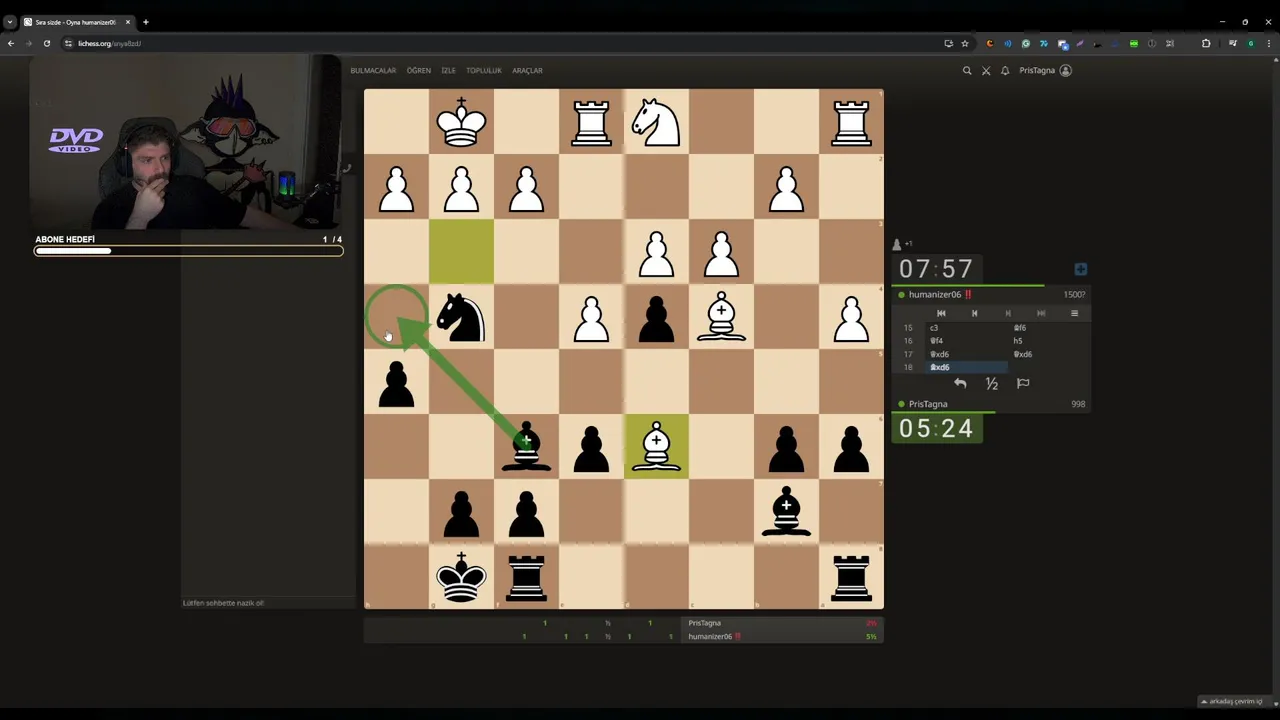This screenshot has width=1280, height=720.
Task: Click the browser back button
Action: (x=10, y=43)
